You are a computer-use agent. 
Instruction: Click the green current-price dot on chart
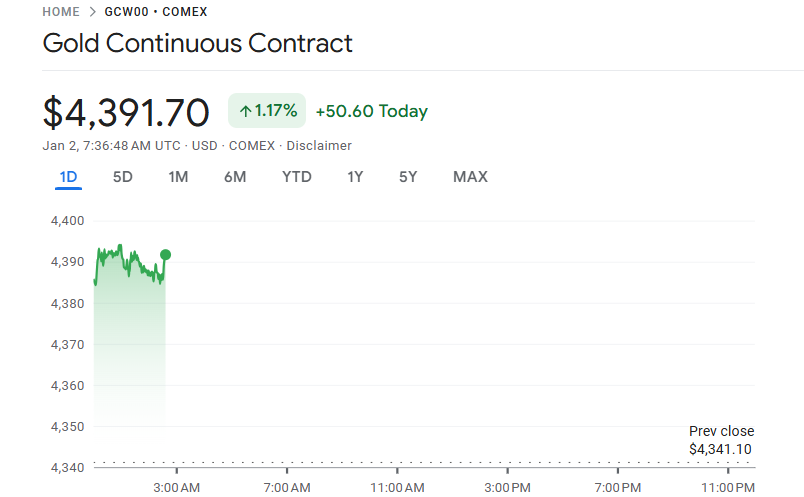click(x=165, y=255)
